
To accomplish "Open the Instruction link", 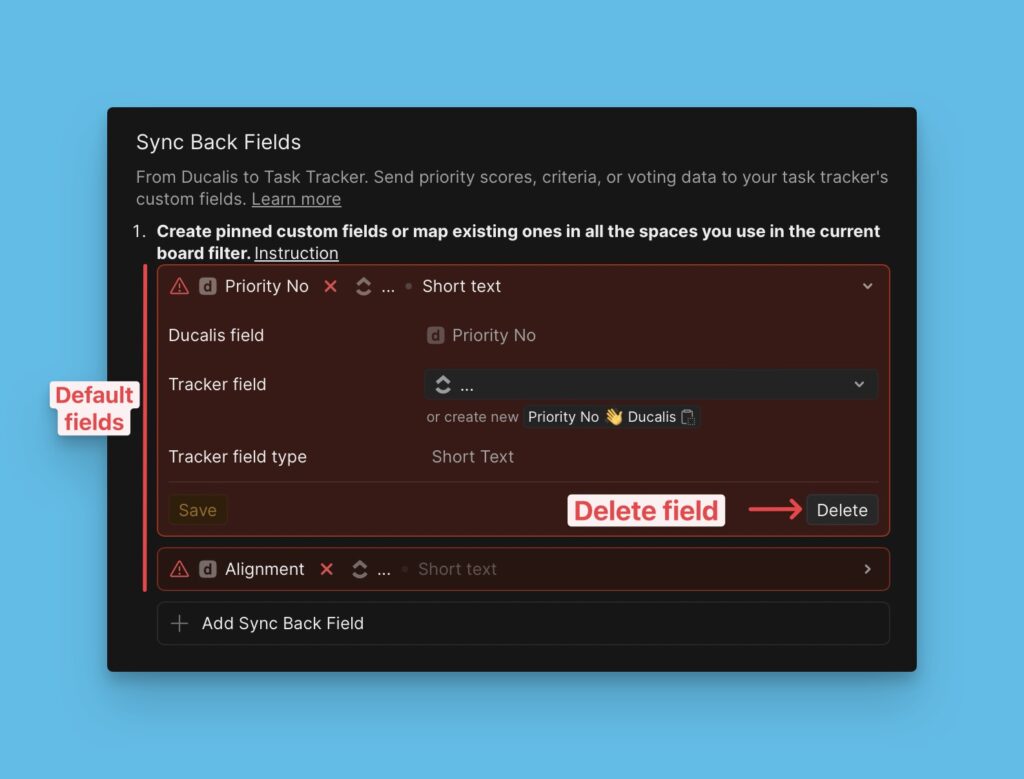I will tap(296, 253).
